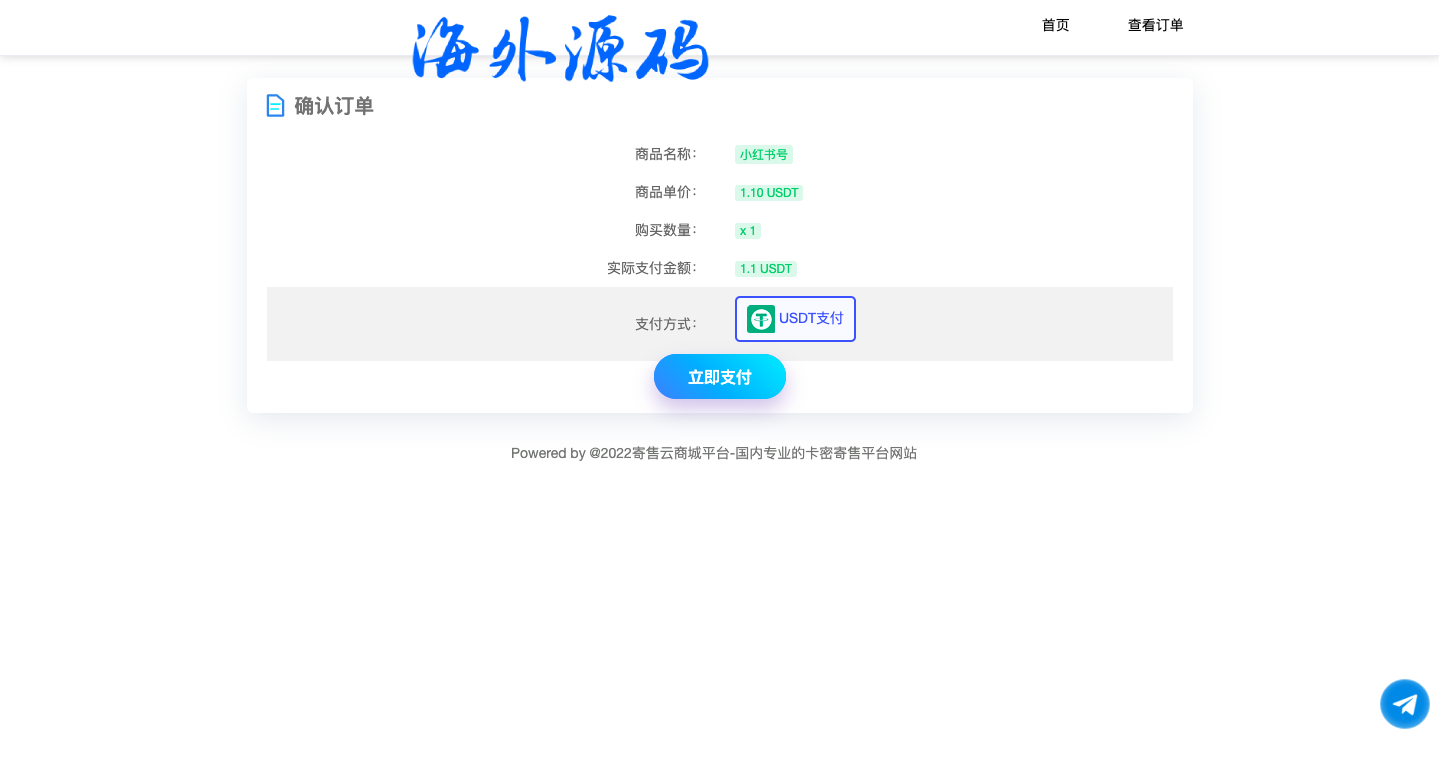Open the 查看订单 menu item
The height and width of the screenshot is (766, 1439).
(x=1155, y=25)
